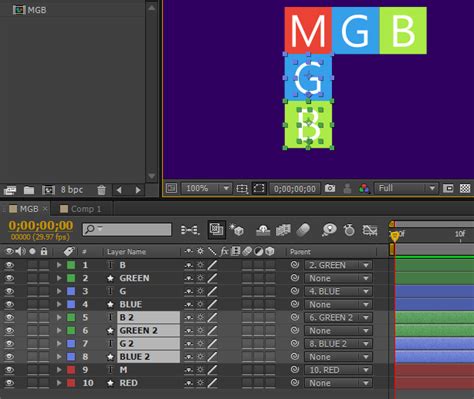The width and height of the screenshot is (474, 399).
Task: Open parent dropdown showing 4. BLUE
Action: (338, 291)
